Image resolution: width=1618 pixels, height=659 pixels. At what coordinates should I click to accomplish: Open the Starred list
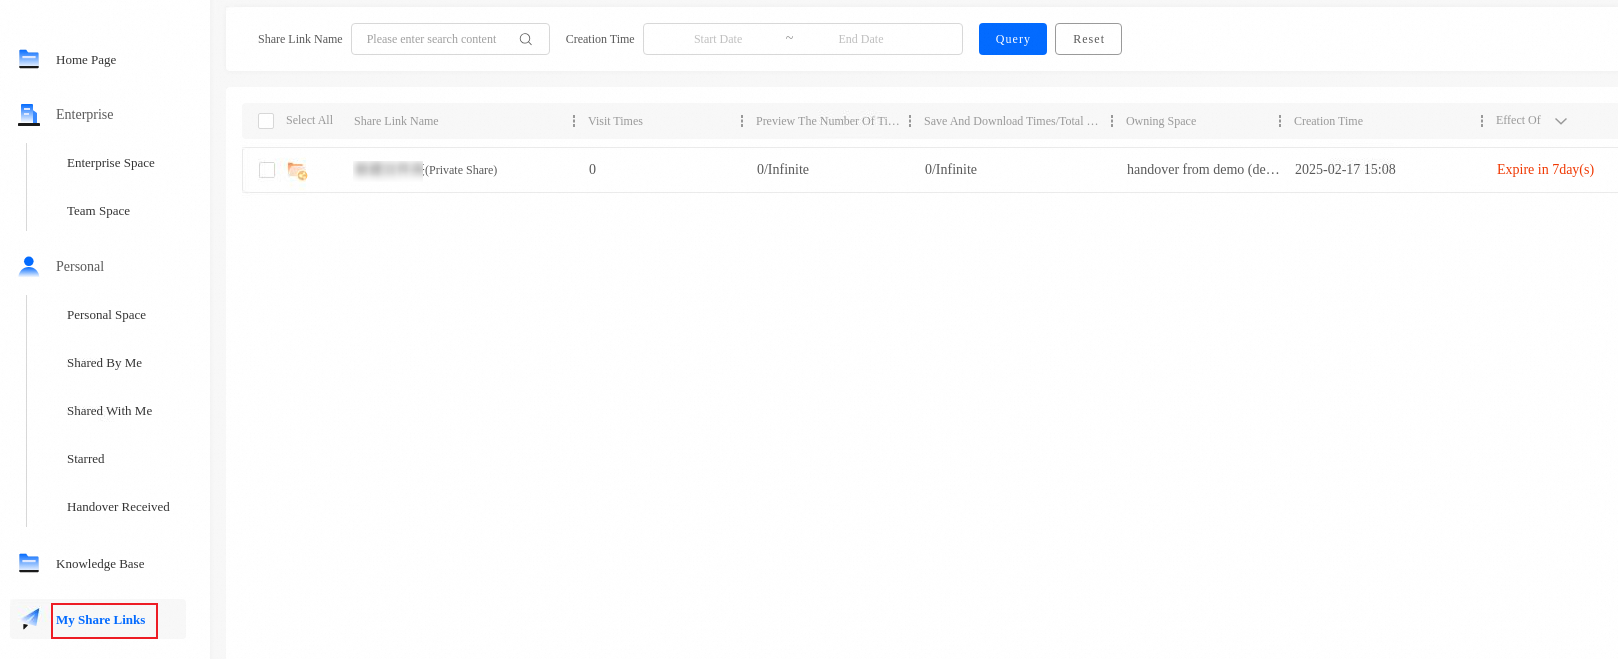point(85,459)
